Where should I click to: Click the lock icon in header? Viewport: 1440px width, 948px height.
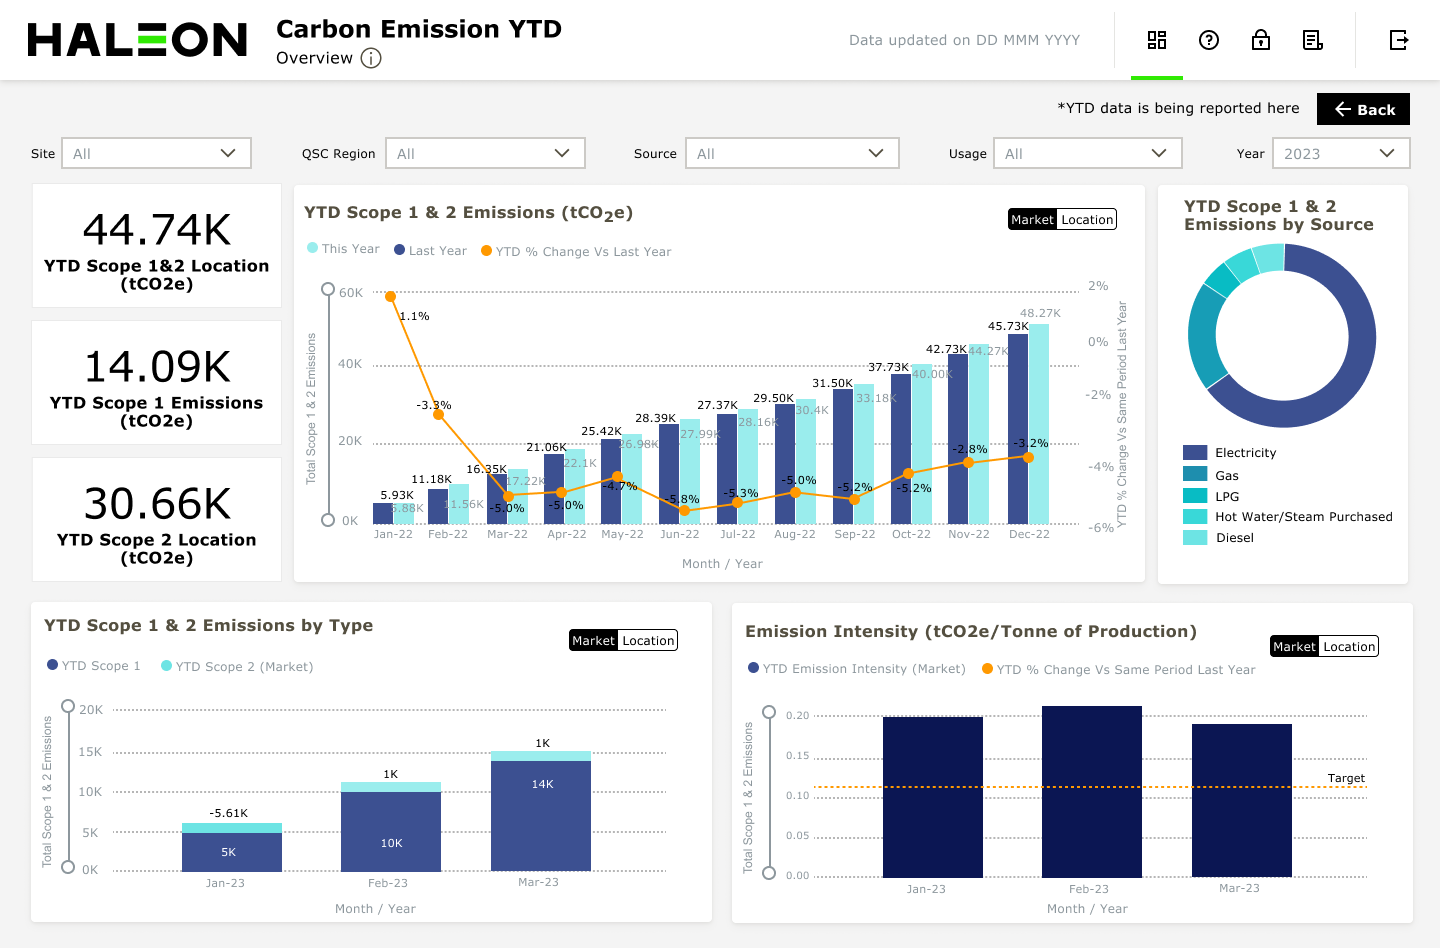(1261, 40)
